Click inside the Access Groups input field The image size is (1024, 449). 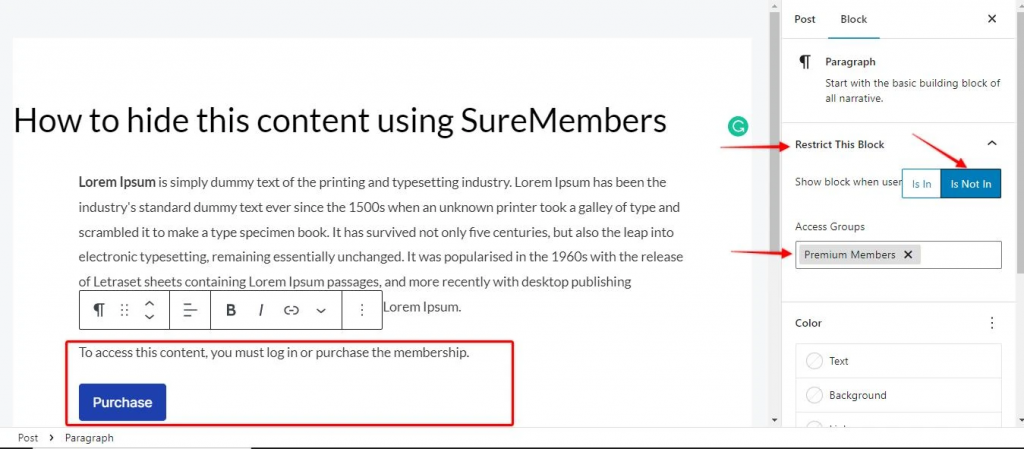coord(958,255)
